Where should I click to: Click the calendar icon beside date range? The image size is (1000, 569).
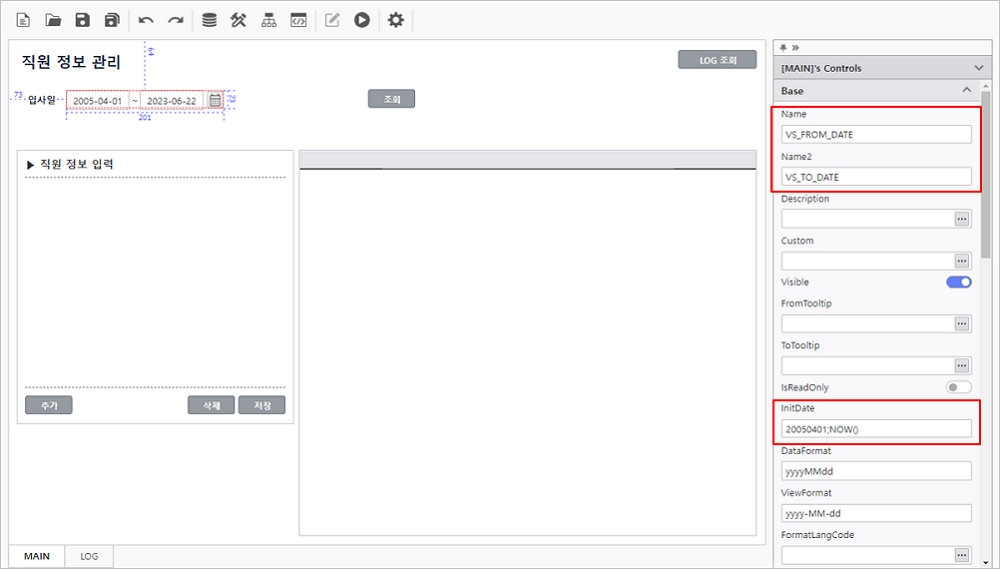pos(215,100)
